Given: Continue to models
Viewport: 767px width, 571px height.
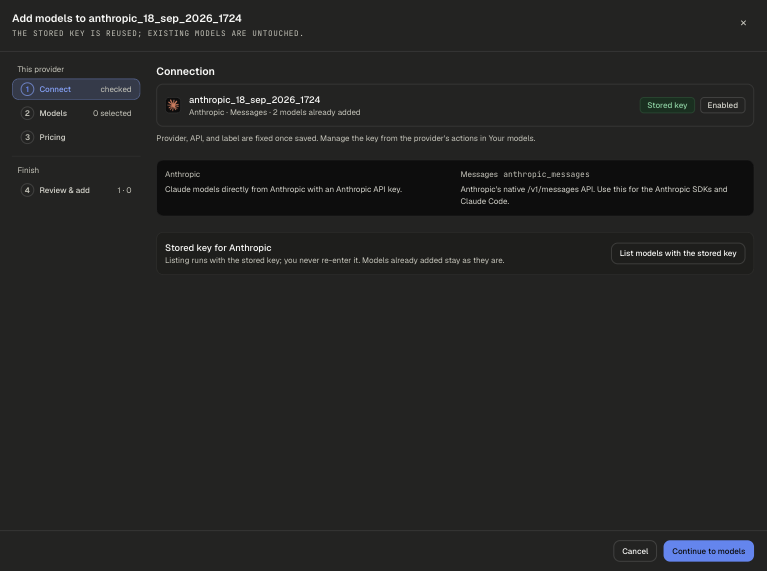Looking at the screenshot, I should coord(708,551).
